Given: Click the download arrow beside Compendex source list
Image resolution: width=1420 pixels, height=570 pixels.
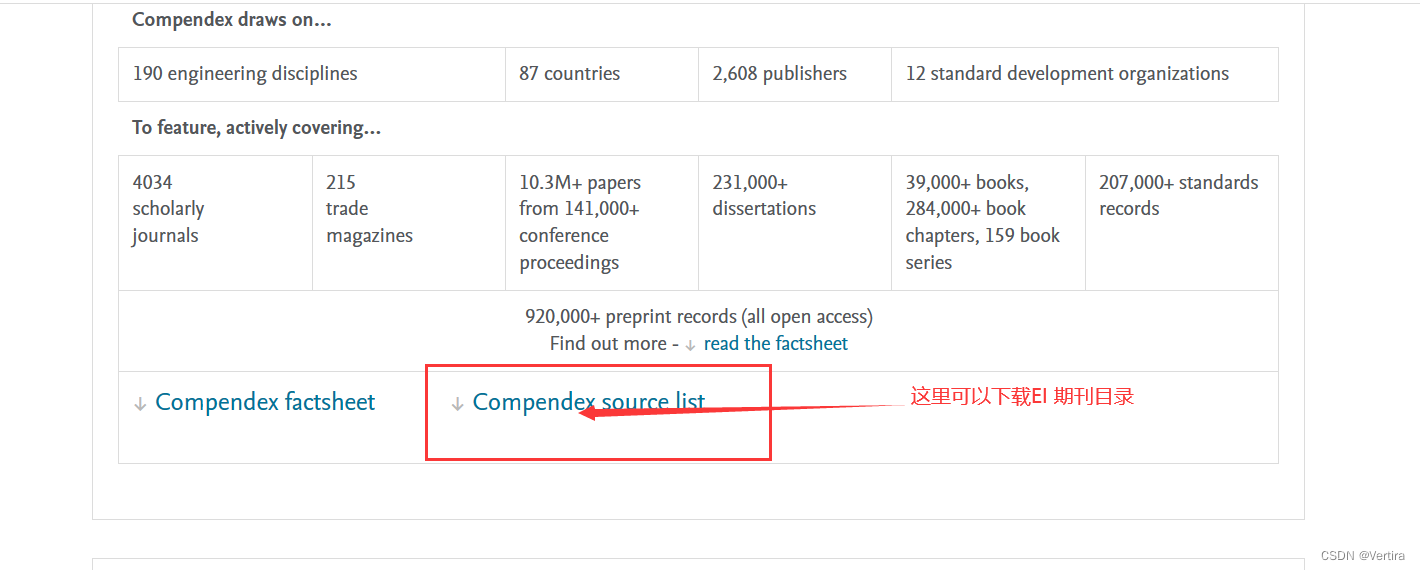Looking at the screenshot, I should [457, 404].
